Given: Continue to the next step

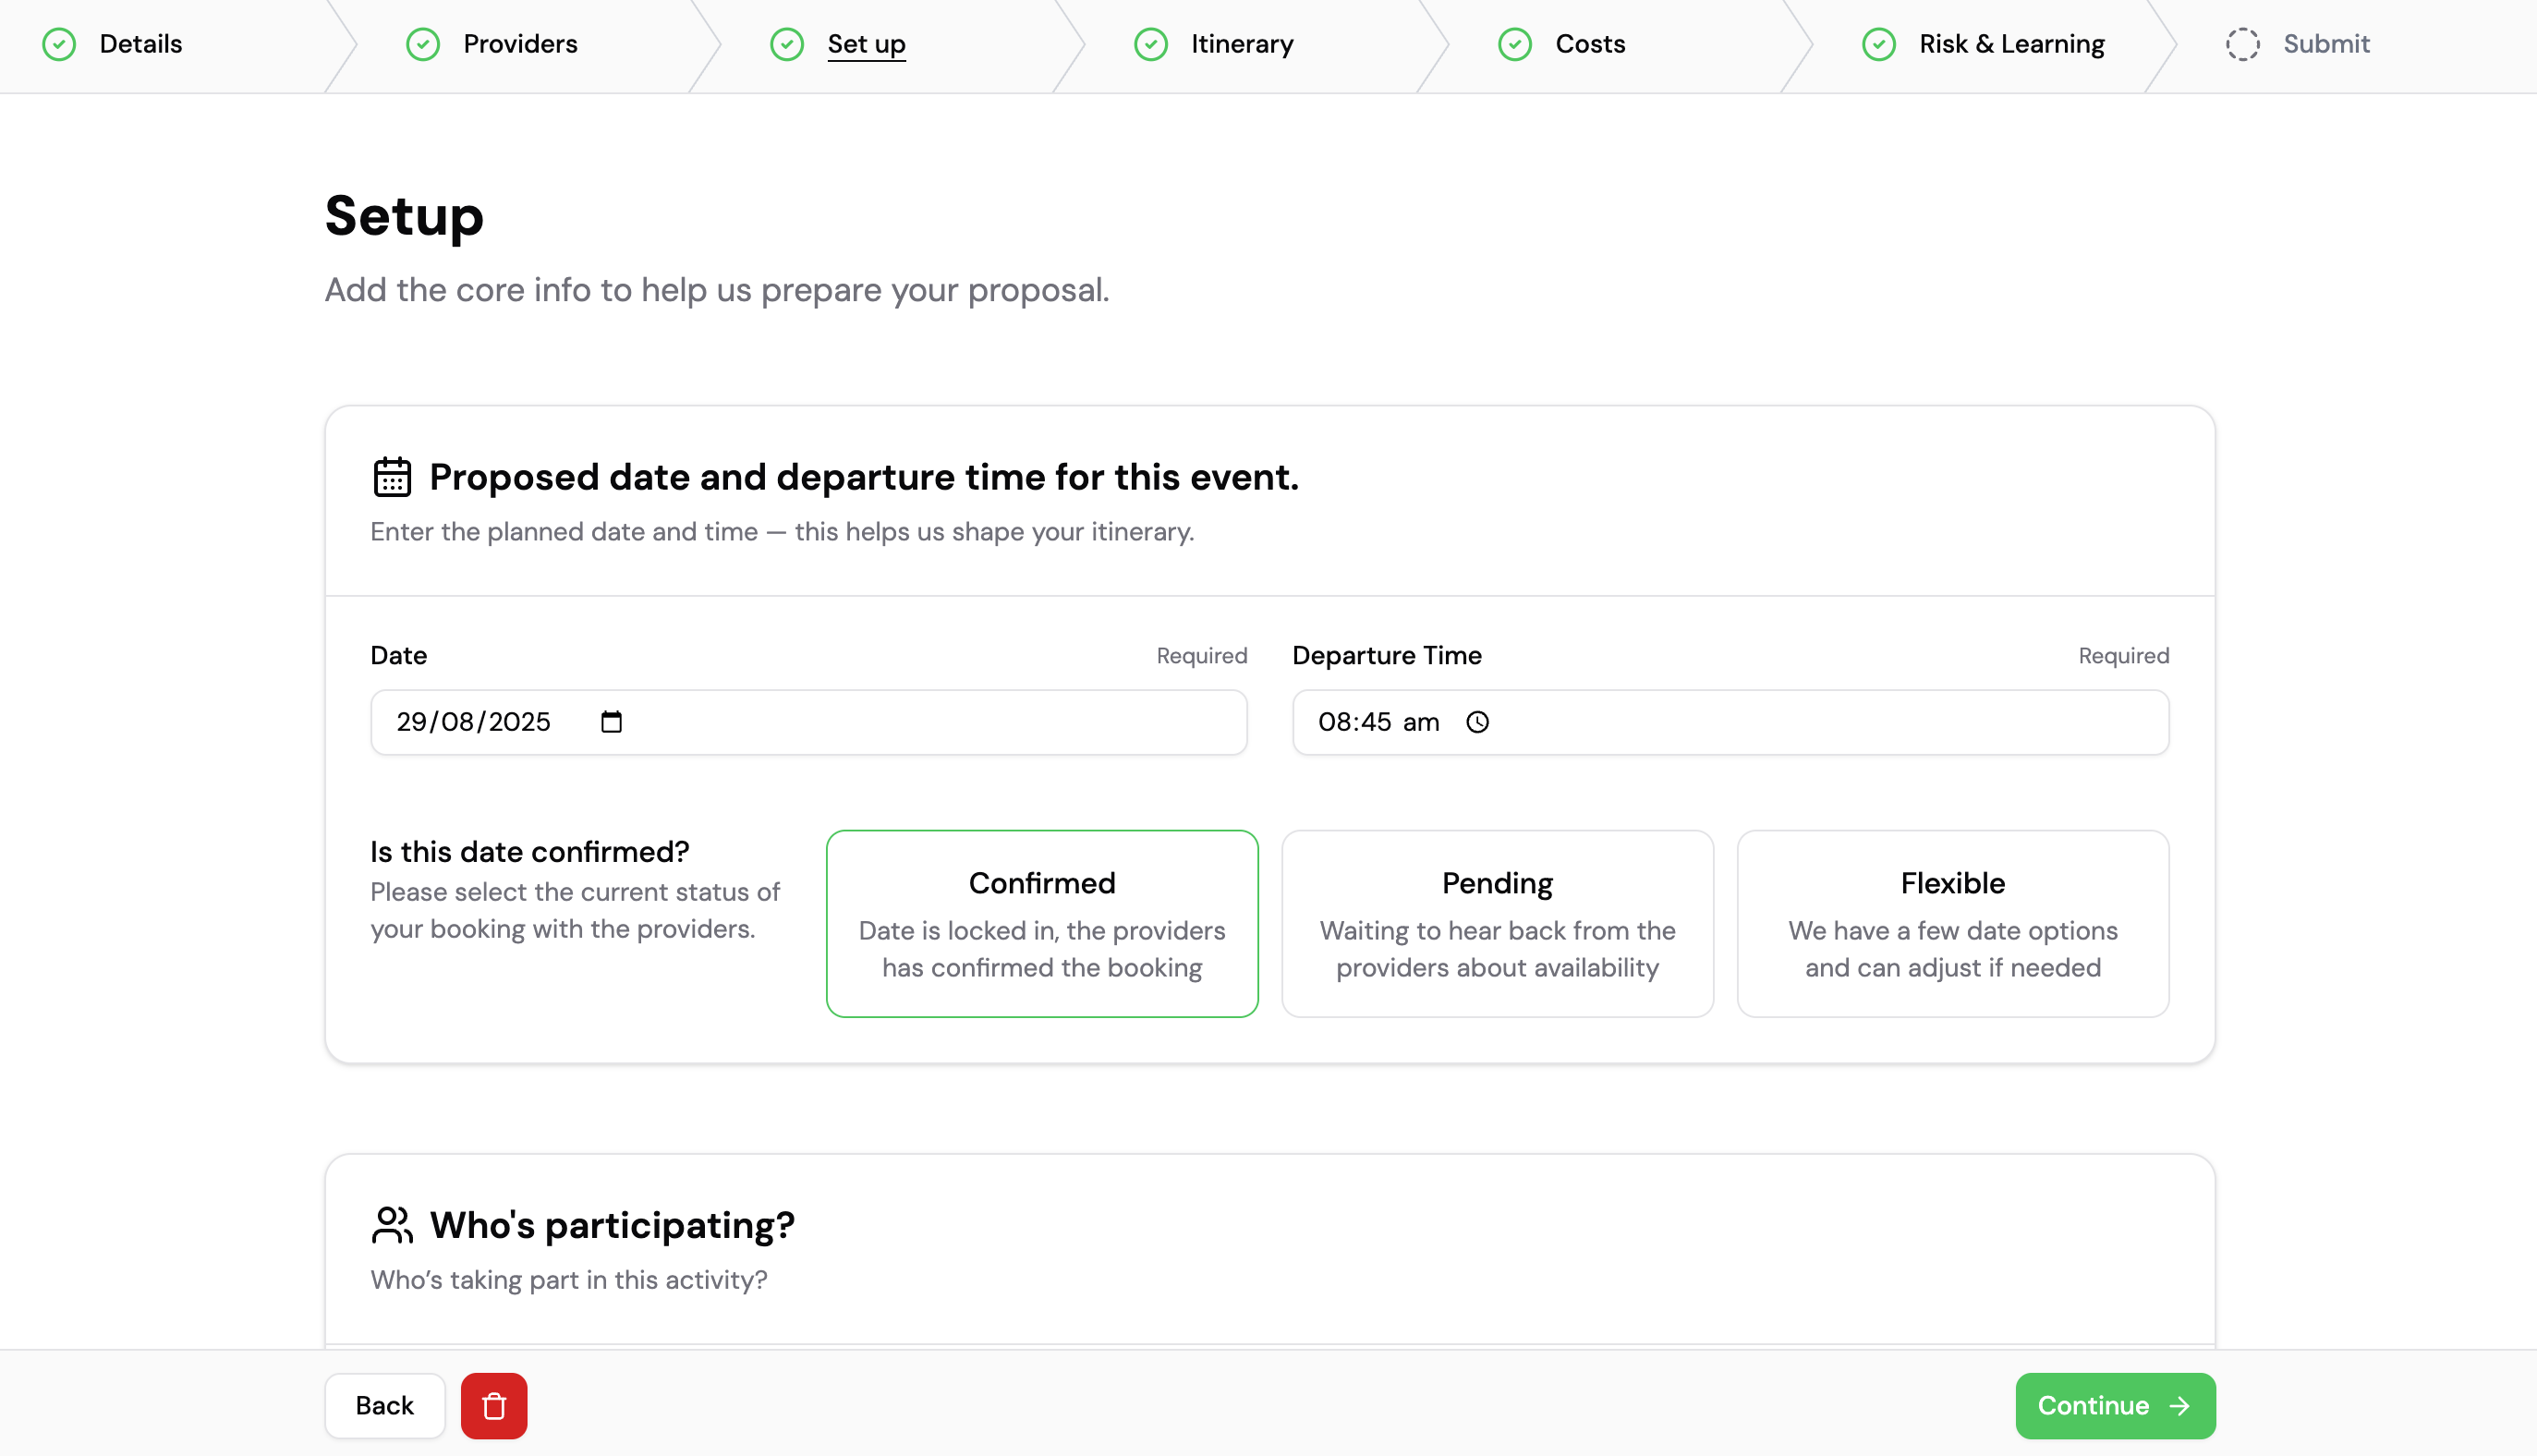Looking at the screenshot, I should point(2115,1405).
